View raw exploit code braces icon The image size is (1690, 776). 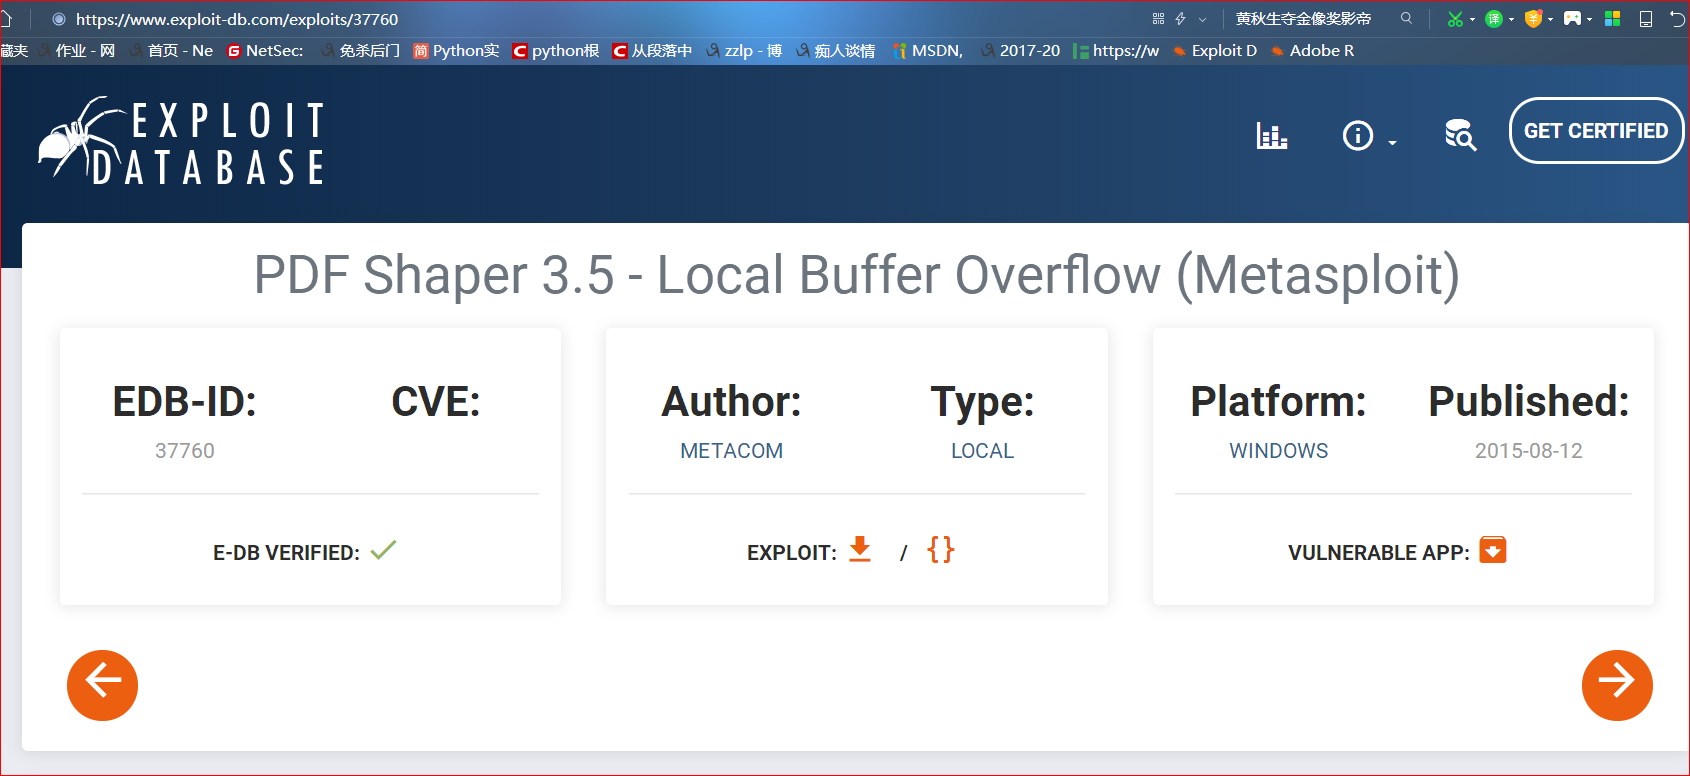point(941,549)
